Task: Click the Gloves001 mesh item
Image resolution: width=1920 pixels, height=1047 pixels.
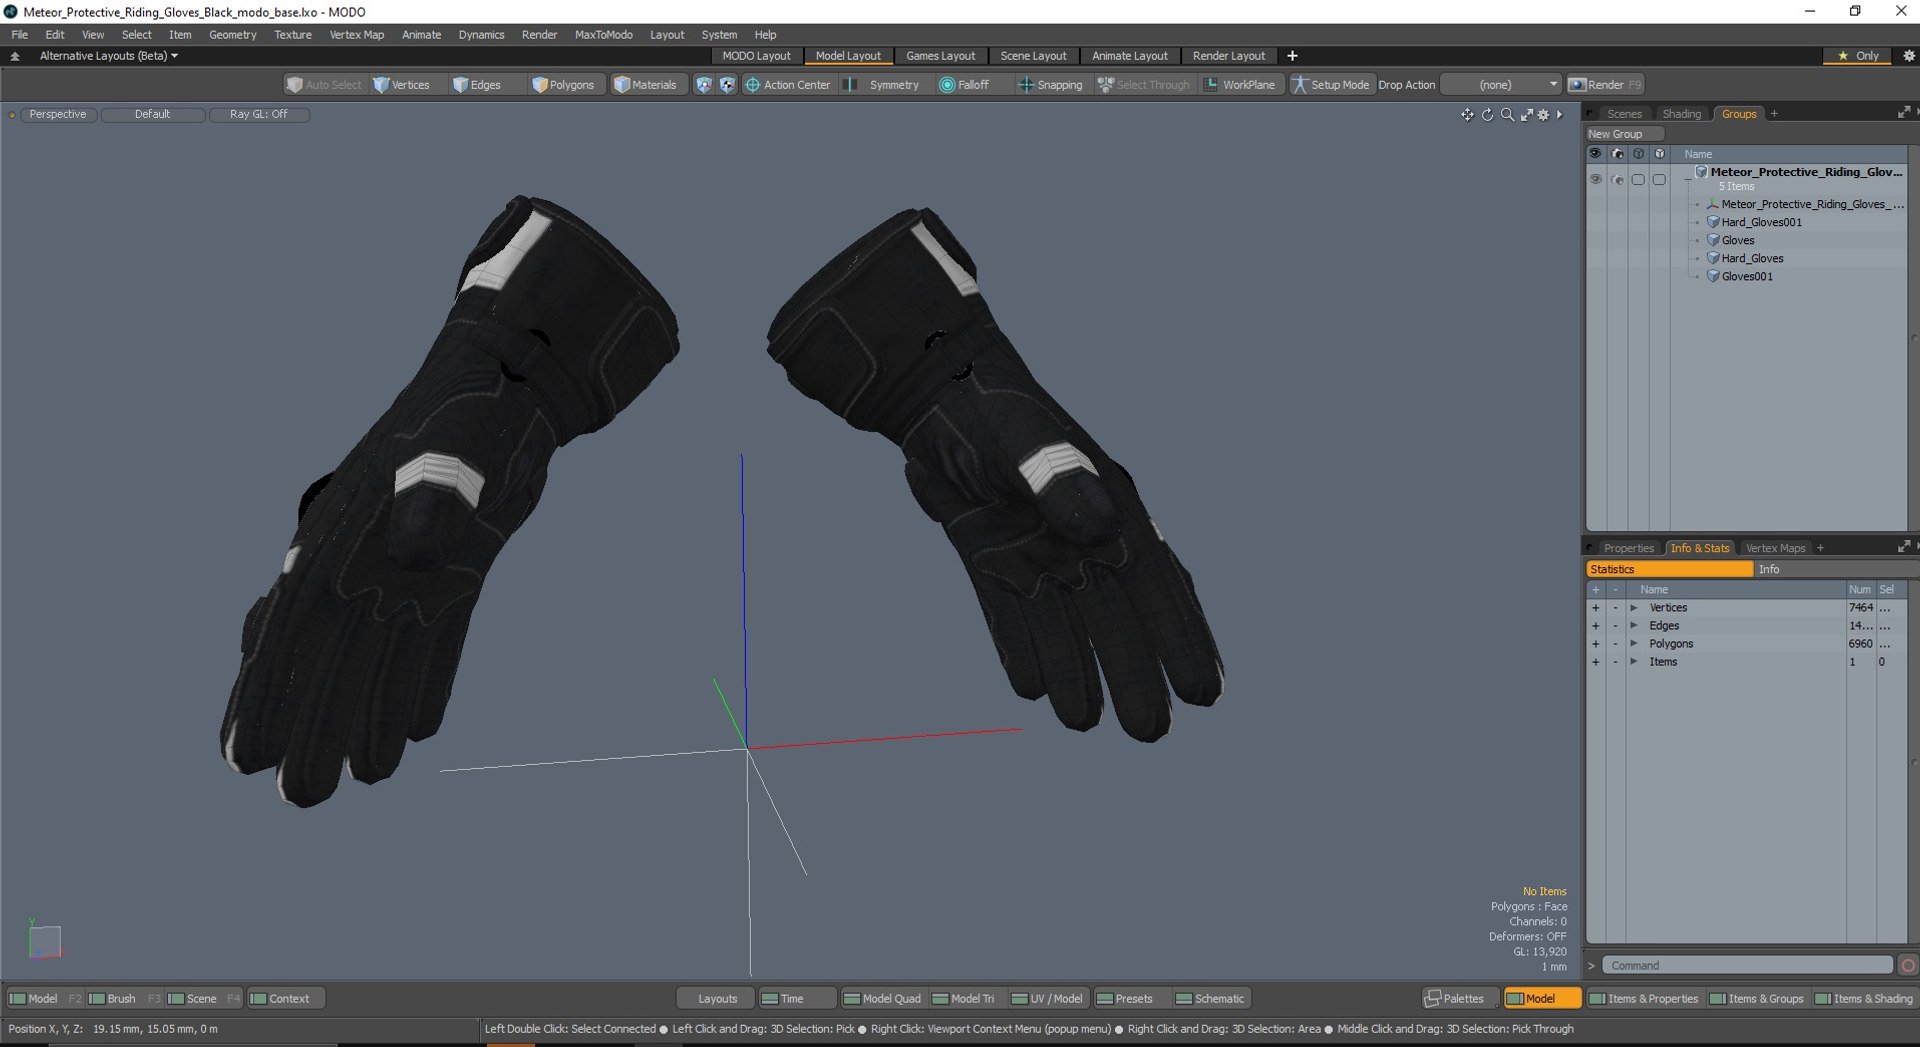Action: click(x=1747, y=277)
